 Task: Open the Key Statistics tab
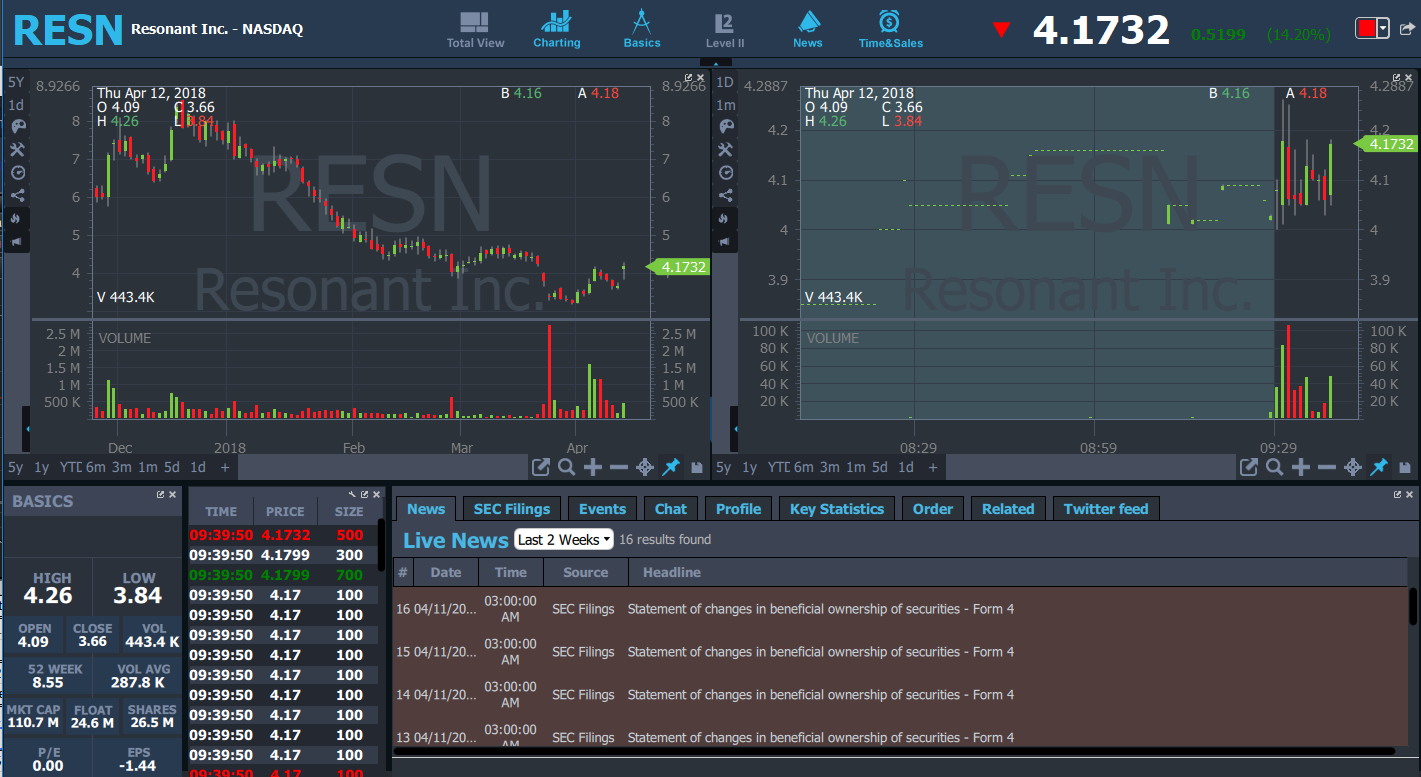[x=836, y=509]
